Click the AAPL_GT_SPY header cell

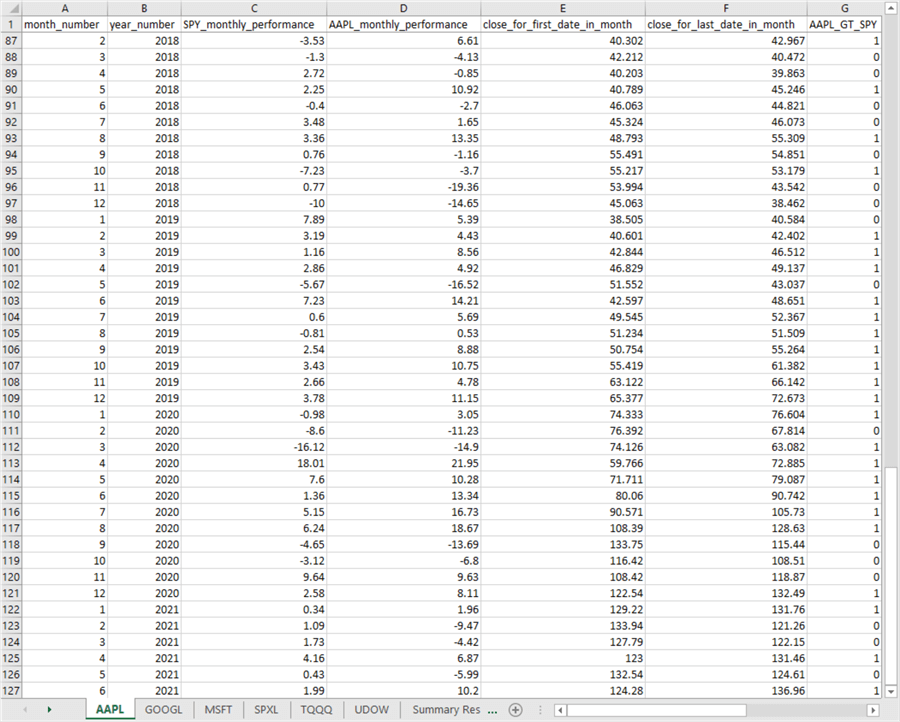coord(844,25)
